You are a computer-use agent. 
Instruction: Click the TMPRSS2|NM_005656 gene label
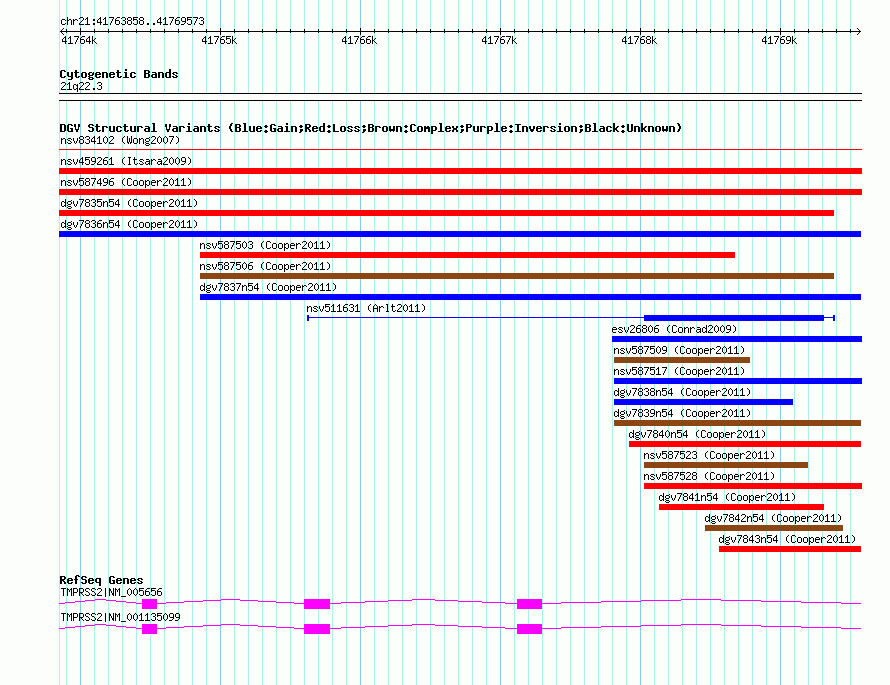pyautogui.click(x=111, y=592)
